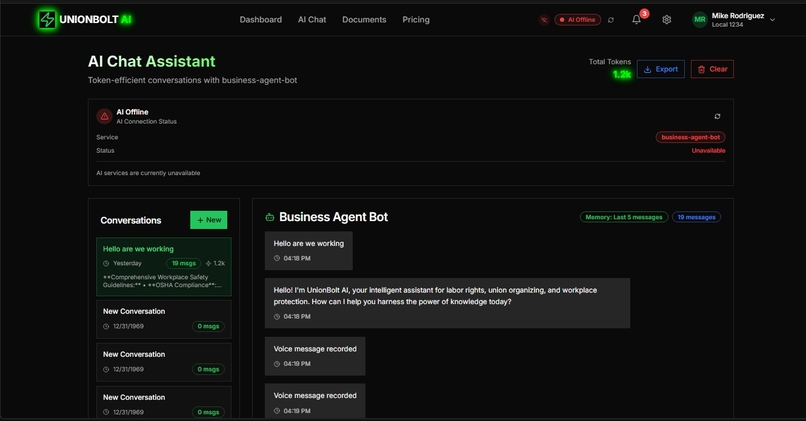Viewport: 806px width, 421px height.
Task: Open the settings gear icon
Action: [x=667, y=20]
